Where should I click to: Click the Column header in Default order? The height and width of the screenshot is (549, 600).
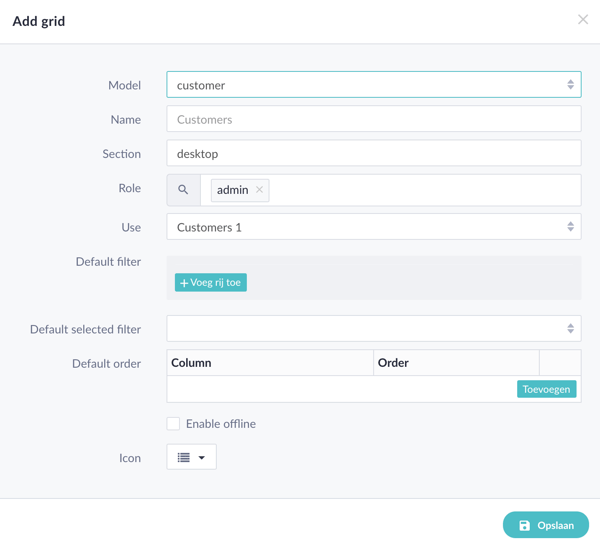191,362
